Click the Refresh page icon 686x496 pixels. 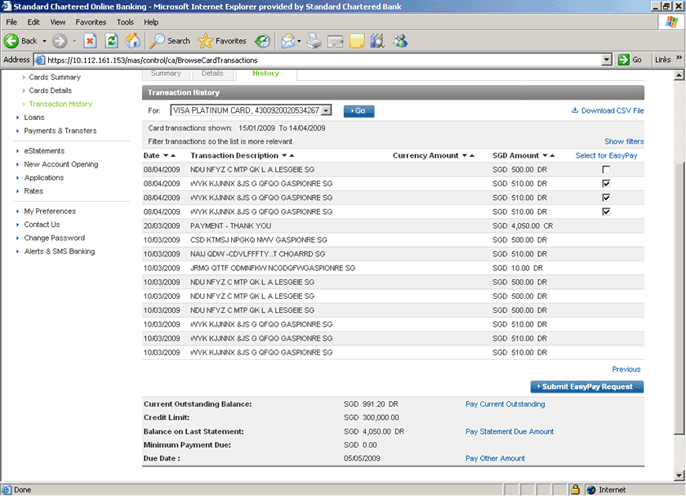point(112,41)
